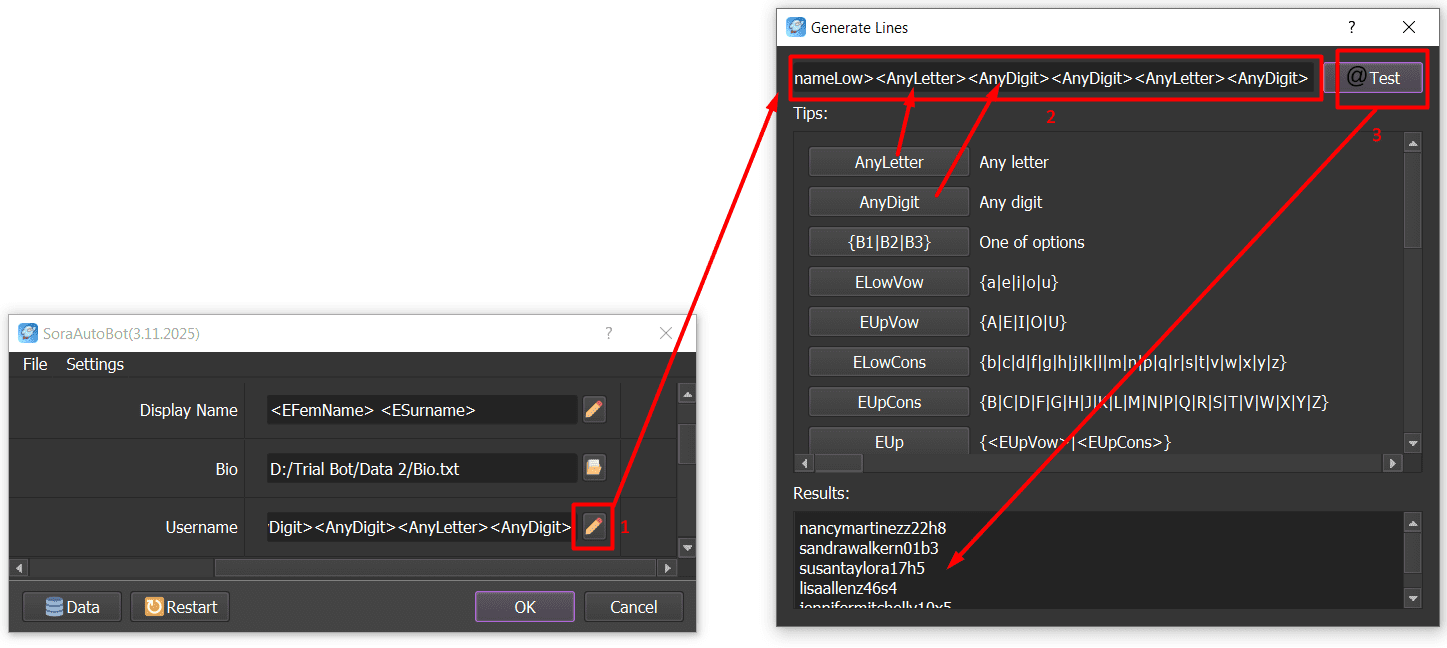The width and height of the screenshot is (1447, 648).
Task: Confirm changes with the OK button
Action: tap(524, 606)
